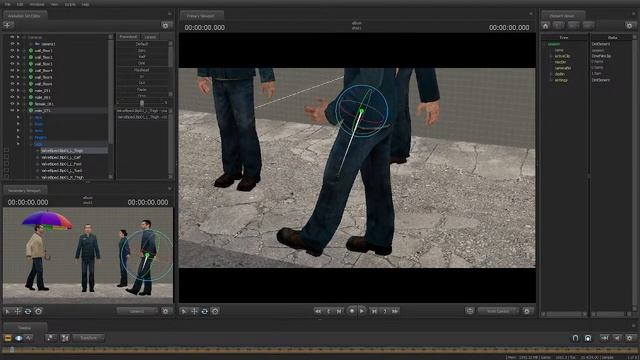
Task: Expand the clipBin node in the Element Viewer
Action: pos(551,74)
